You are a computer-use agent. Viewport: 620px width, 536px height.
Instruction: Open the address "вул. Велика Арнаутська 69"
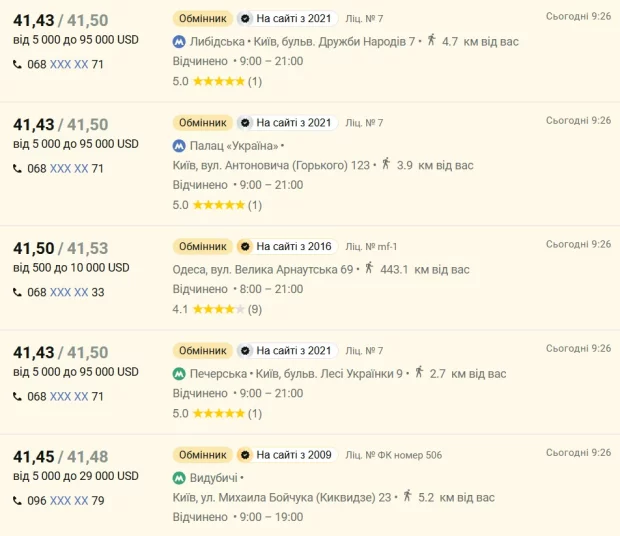click(281, 269)
